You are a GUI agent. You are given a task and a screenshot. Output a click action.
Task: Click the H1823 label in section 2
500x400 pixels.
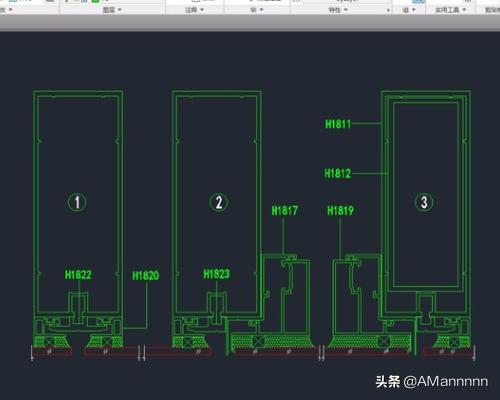[x=217, y=274]
